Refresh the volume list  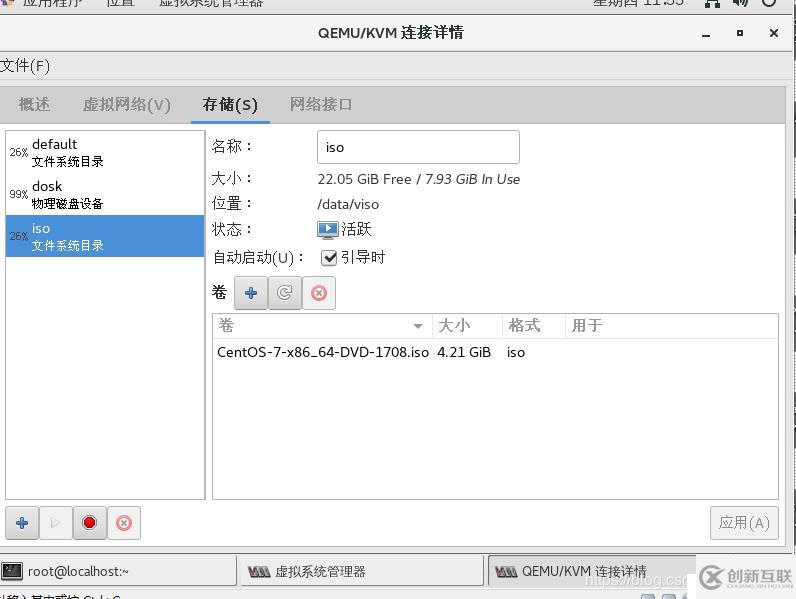click(x=284, y=293)
